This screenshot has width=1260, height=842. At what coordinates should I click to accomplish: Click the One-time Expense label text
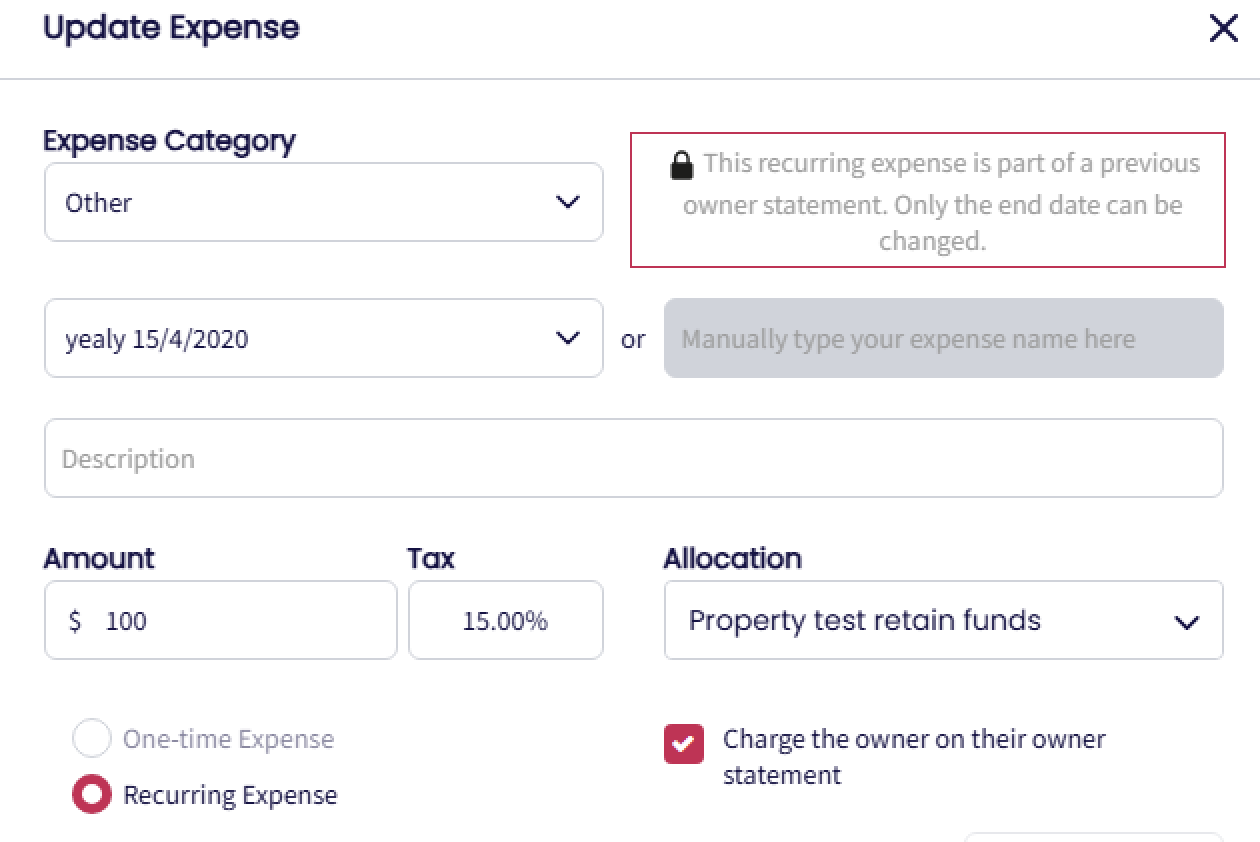point(228,740)
